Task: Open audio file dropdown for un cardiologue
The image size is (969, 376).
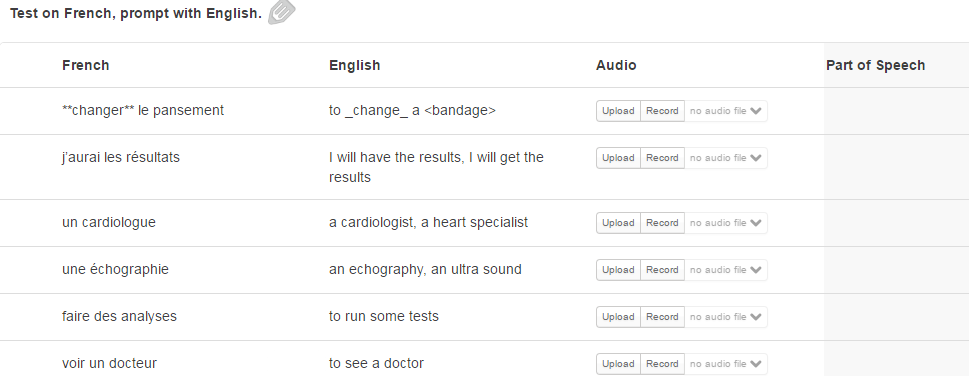Action: pyautogui.click(x=726, y=223)
